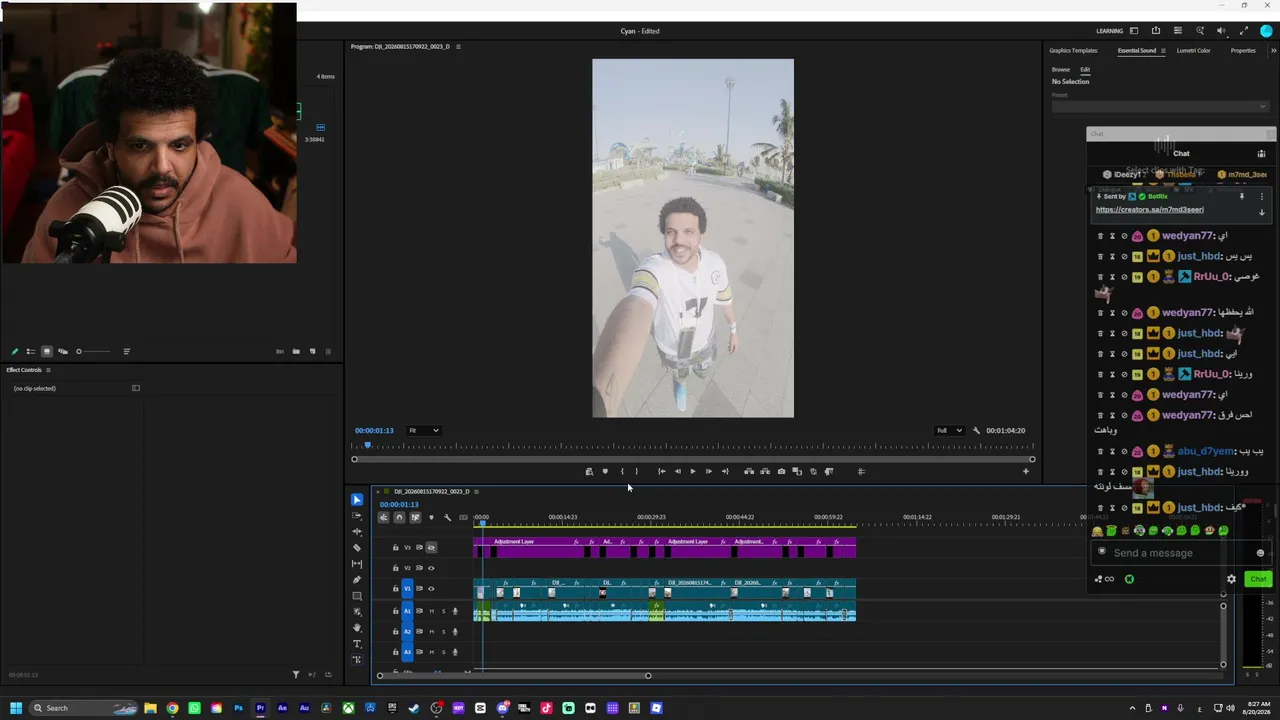
Task: Open the Essential Sound panel menu
Action: point(1163,50)
